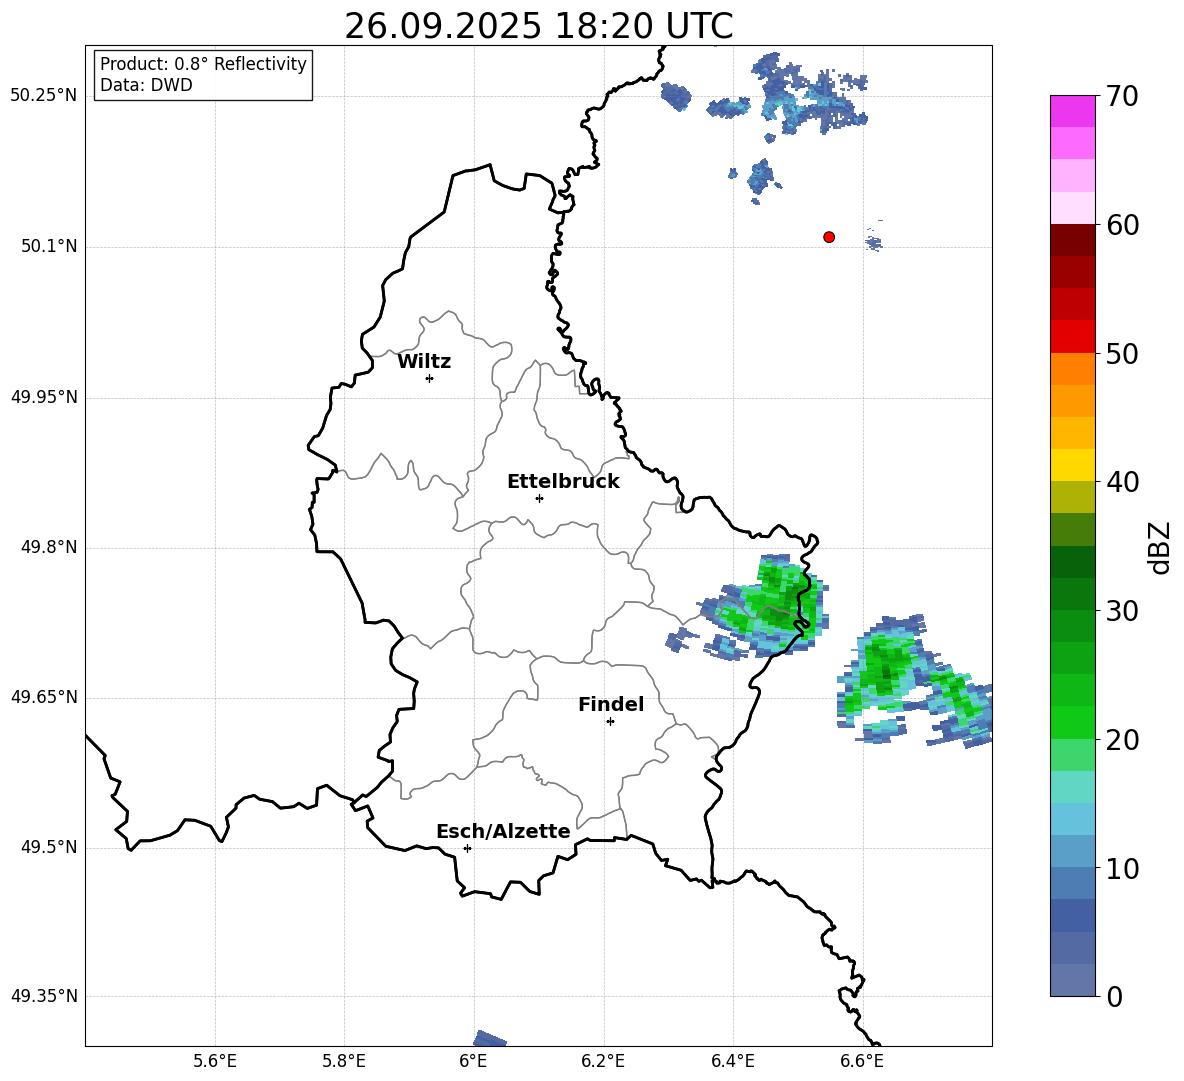Click the 5.8°E longitude label

[x=344, y=1061]
